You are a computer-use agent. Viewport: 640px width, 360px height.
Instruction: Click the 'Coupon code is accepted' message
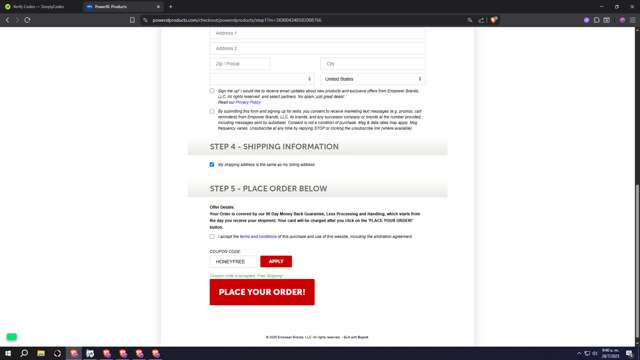point(246,276)
